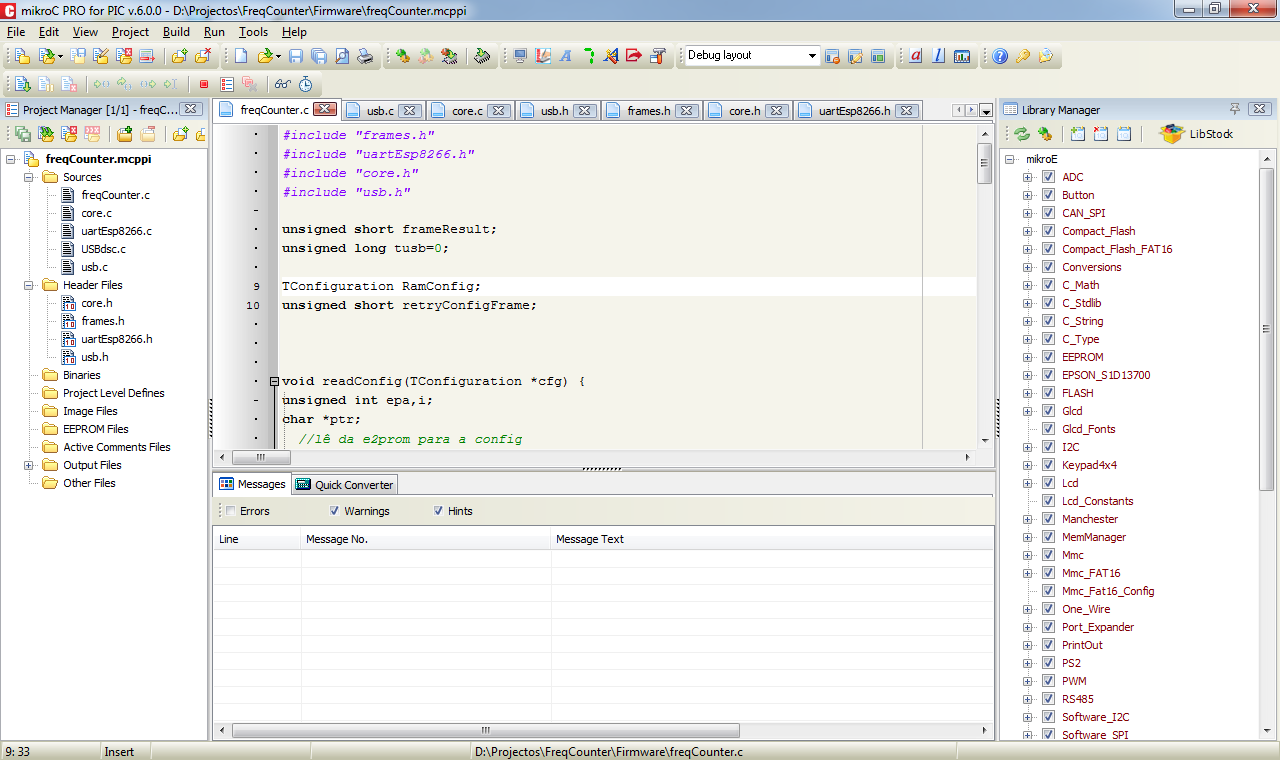Click the blue letter A tool icon
Screen dimensions: 1280x760
pos(565,56)
